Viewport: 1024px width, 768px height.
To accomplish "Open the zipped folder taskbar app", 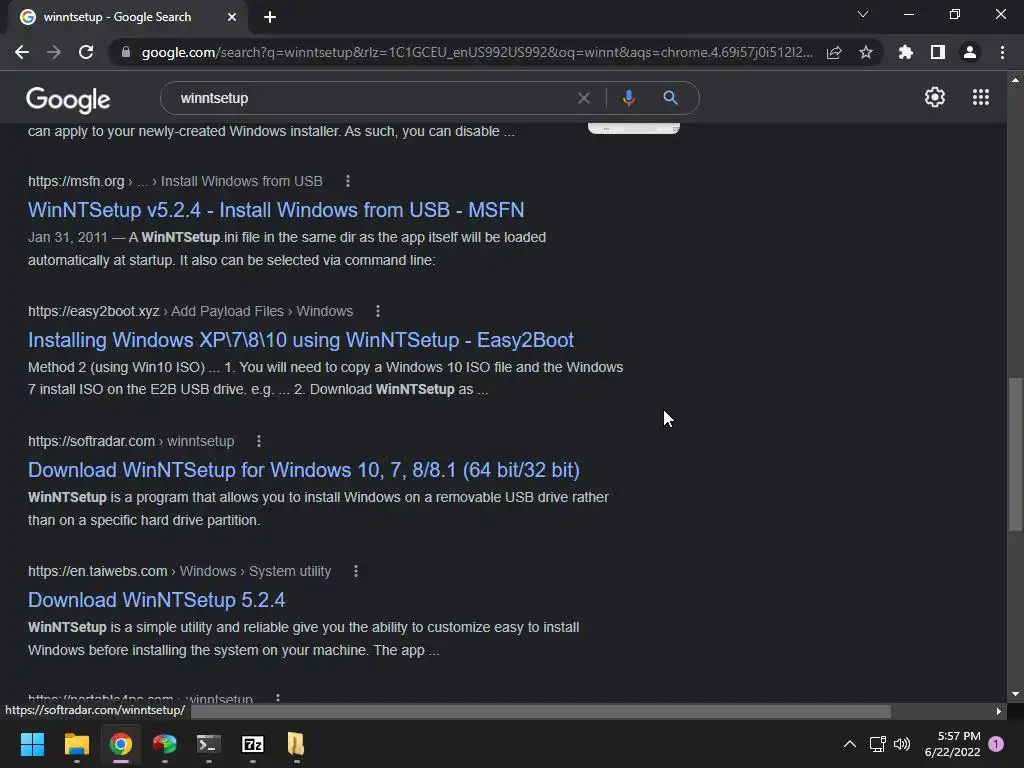I will [296, 744].
